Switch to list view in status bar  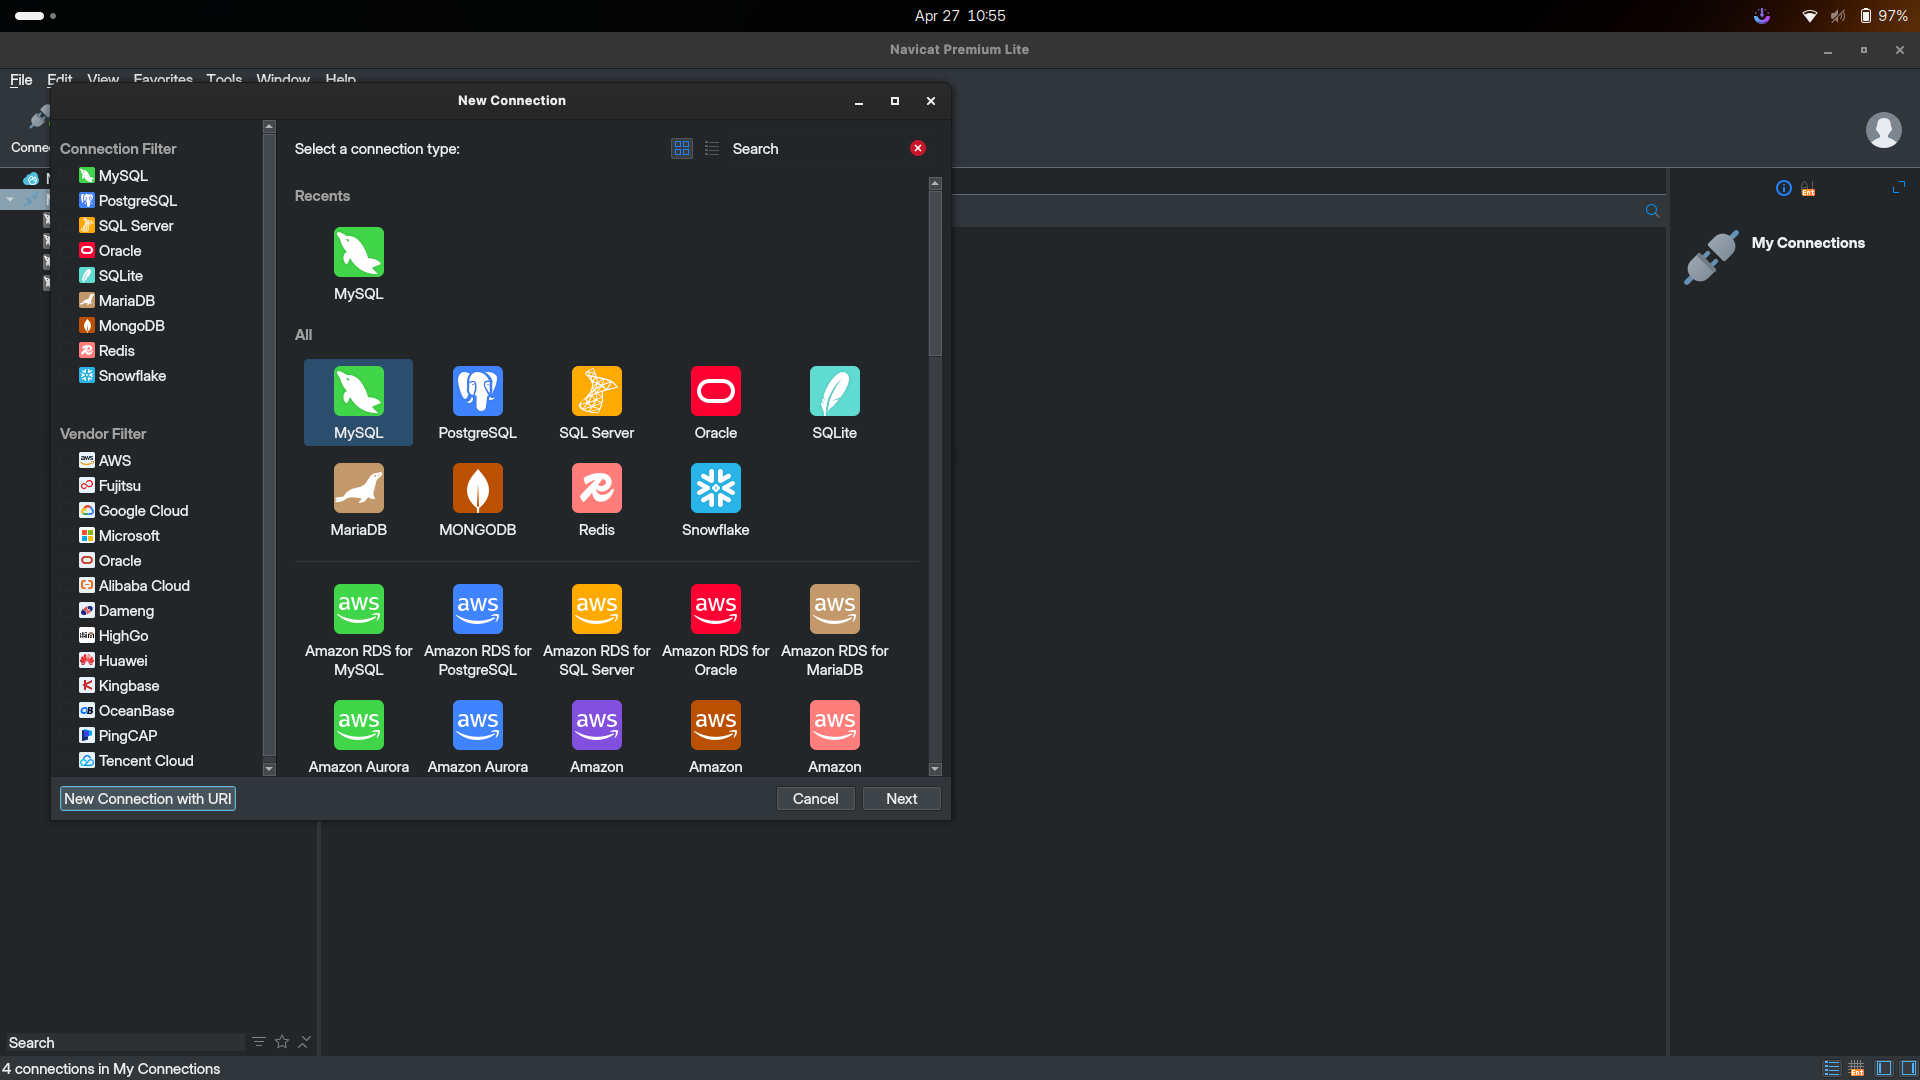1831,1068
